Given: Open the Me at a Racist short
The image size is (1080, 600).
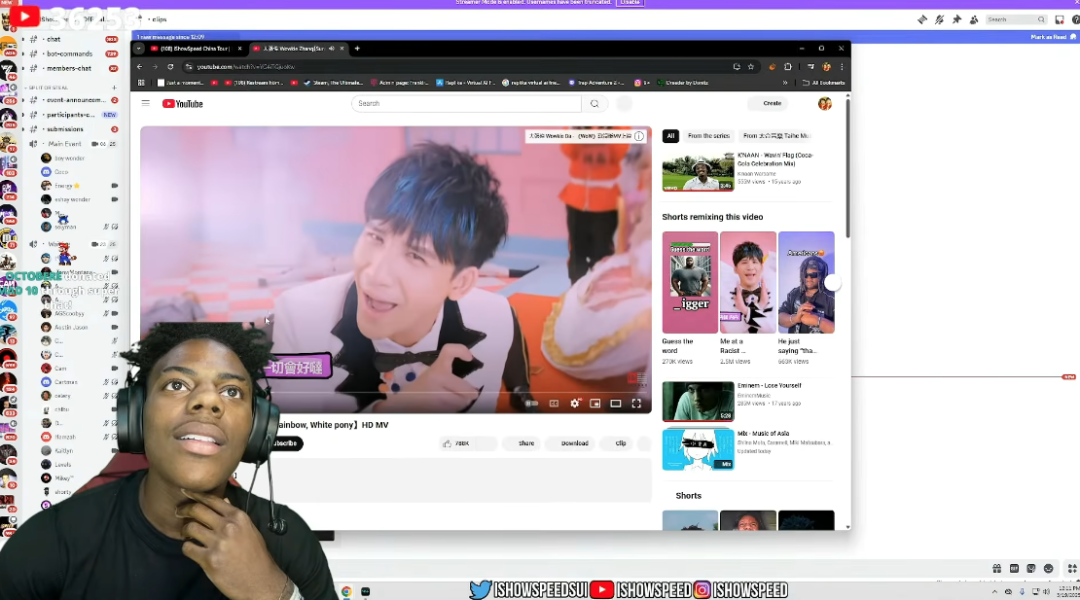Looking at the screenshot, I should [x=747, y=282].
